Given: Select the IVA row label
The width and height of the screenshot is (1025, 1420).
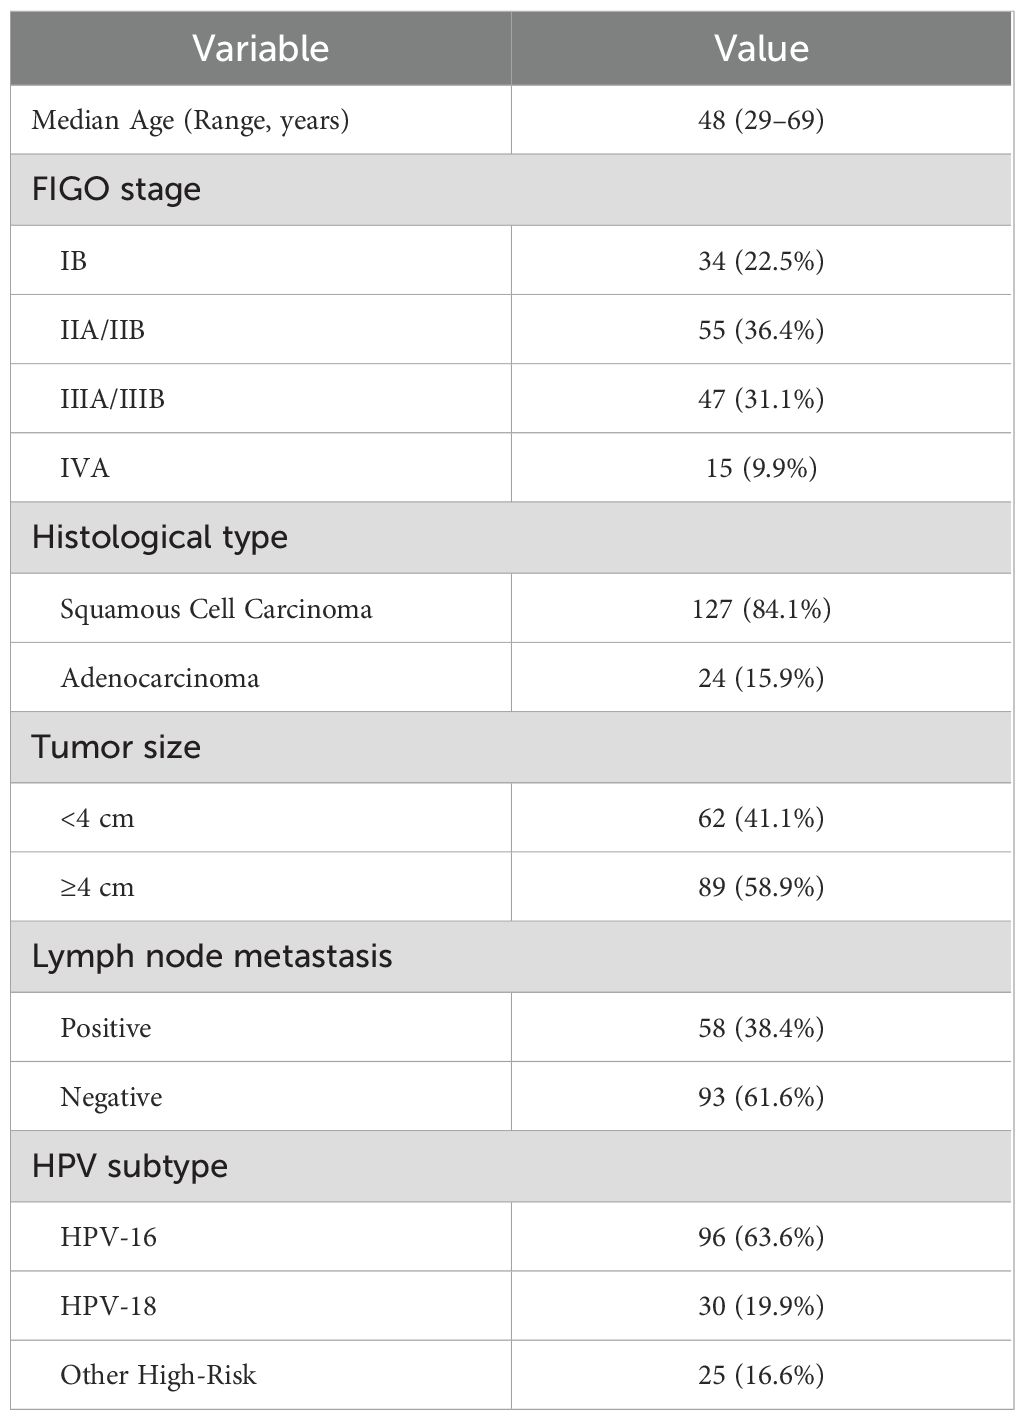Looking at the screenshot, I should pyautogui.click(x=84, y=468).
